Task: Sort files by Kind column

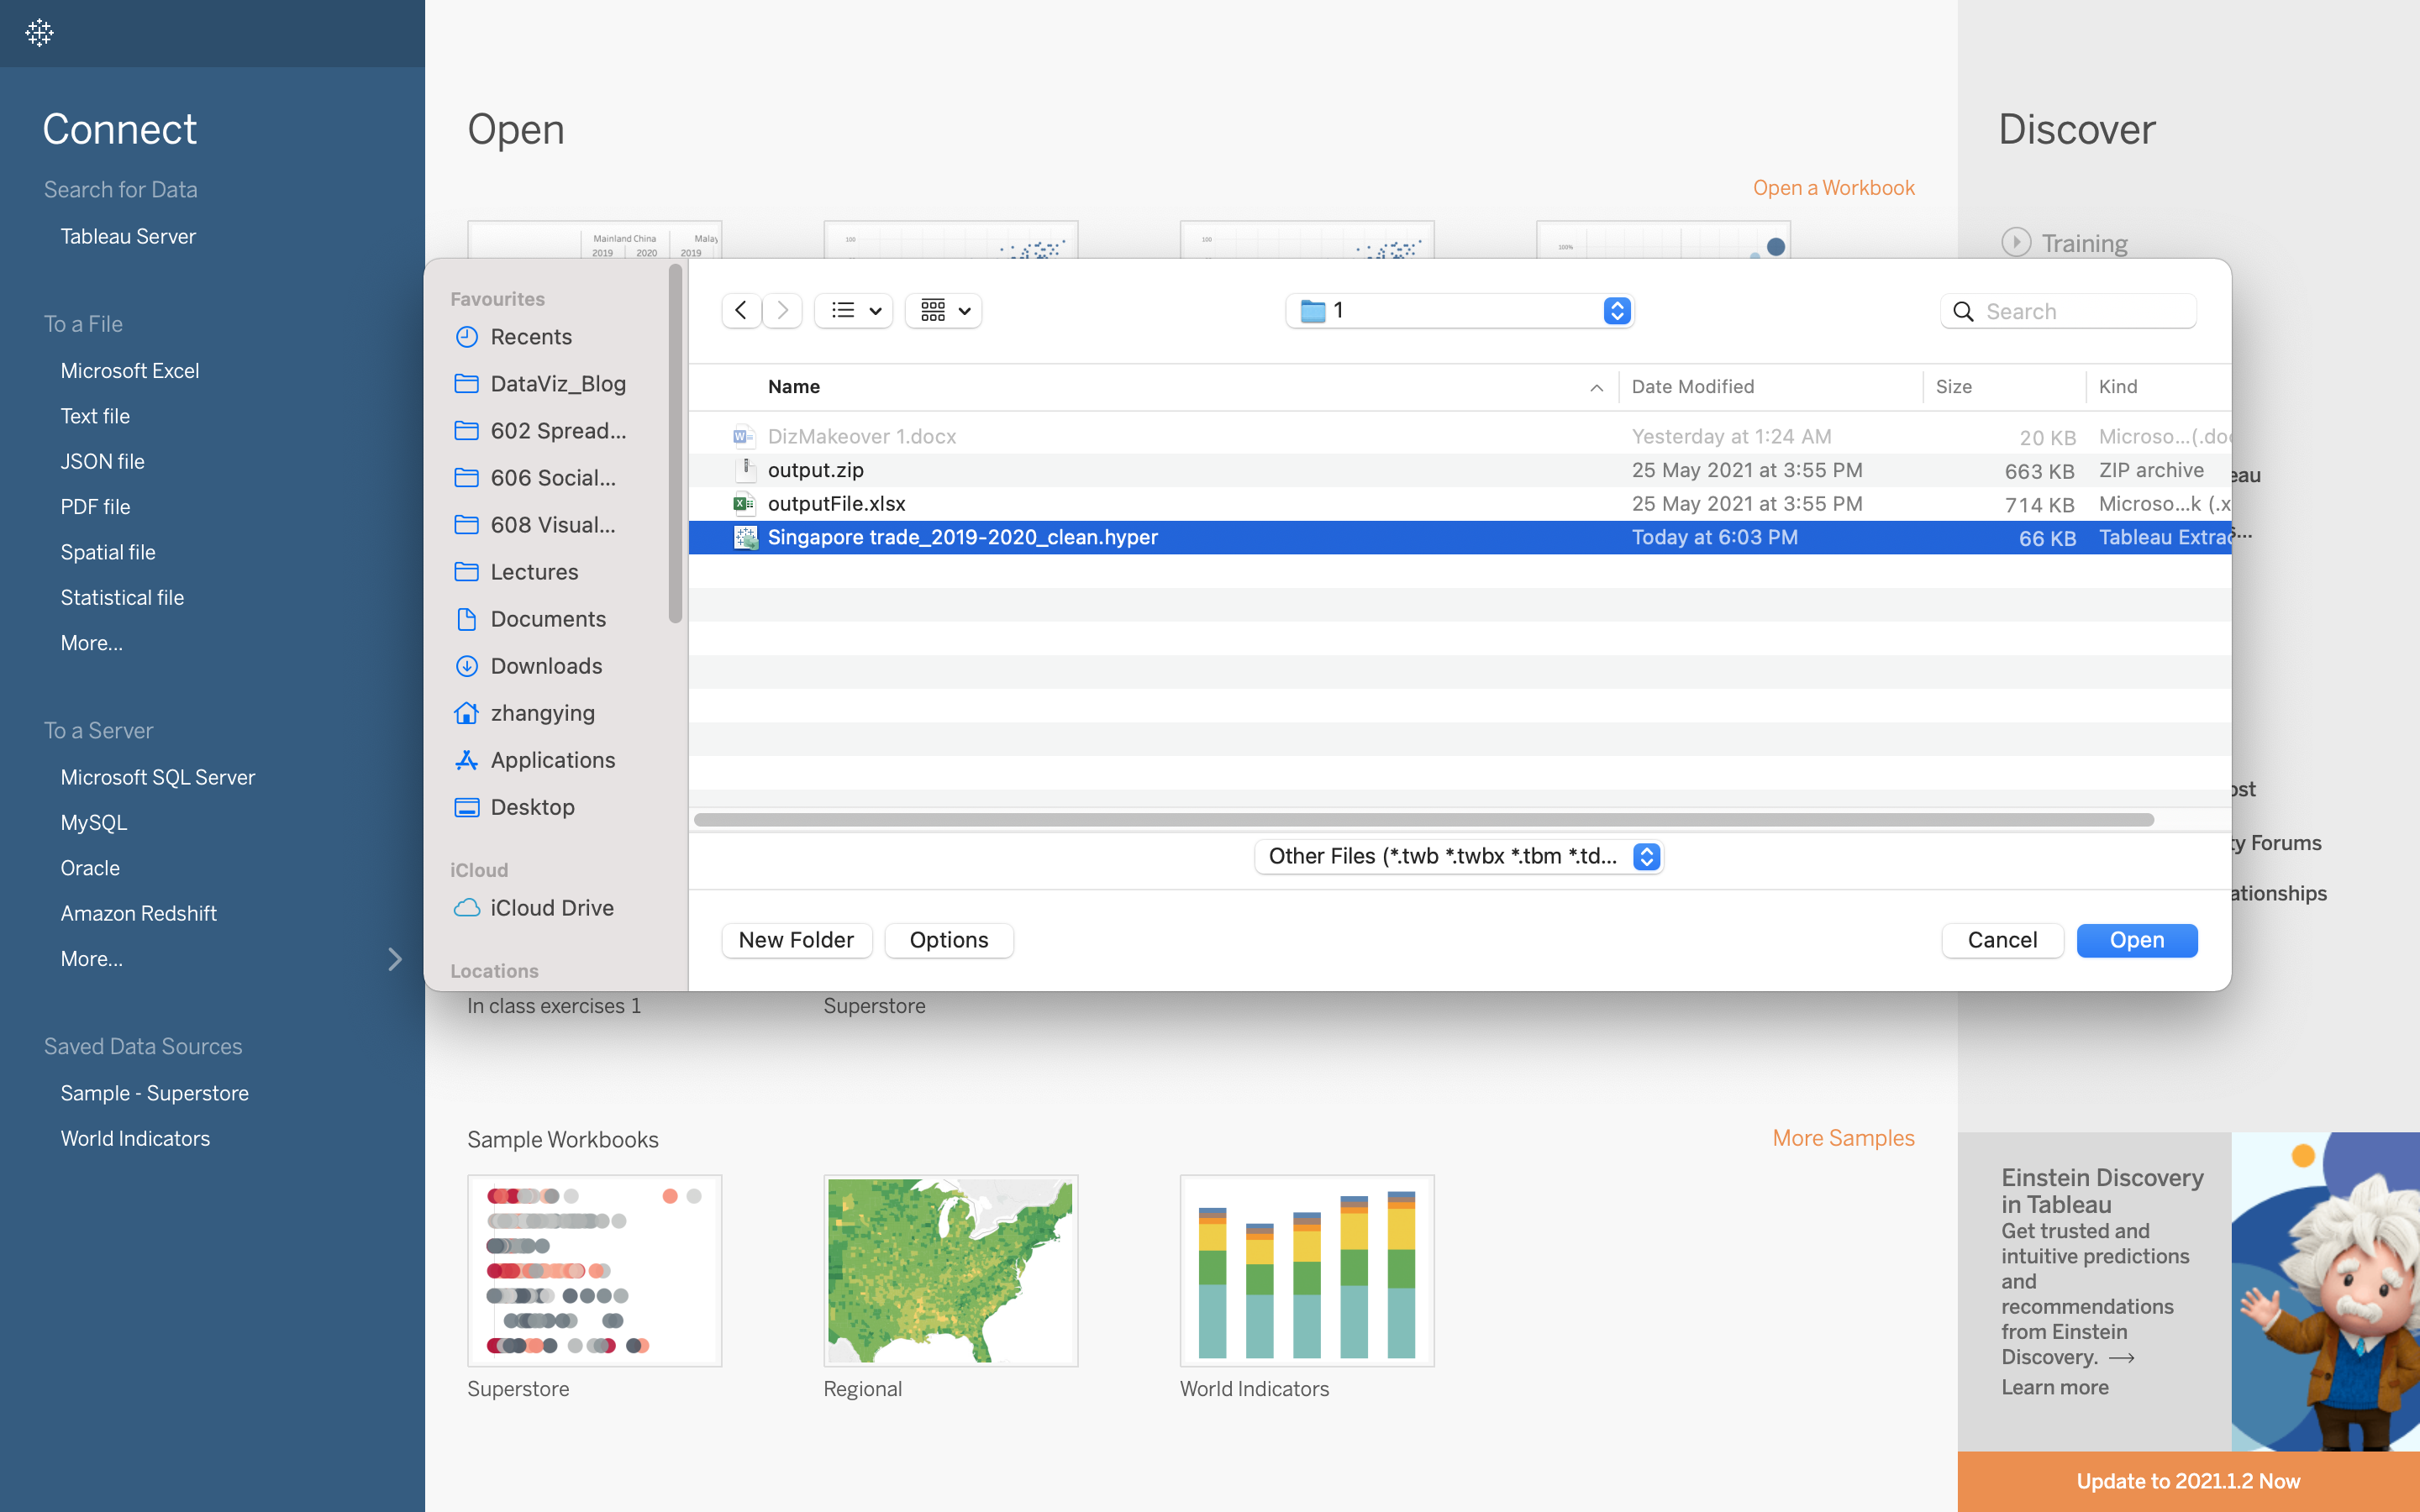Action: click(x=2118, y=387)
